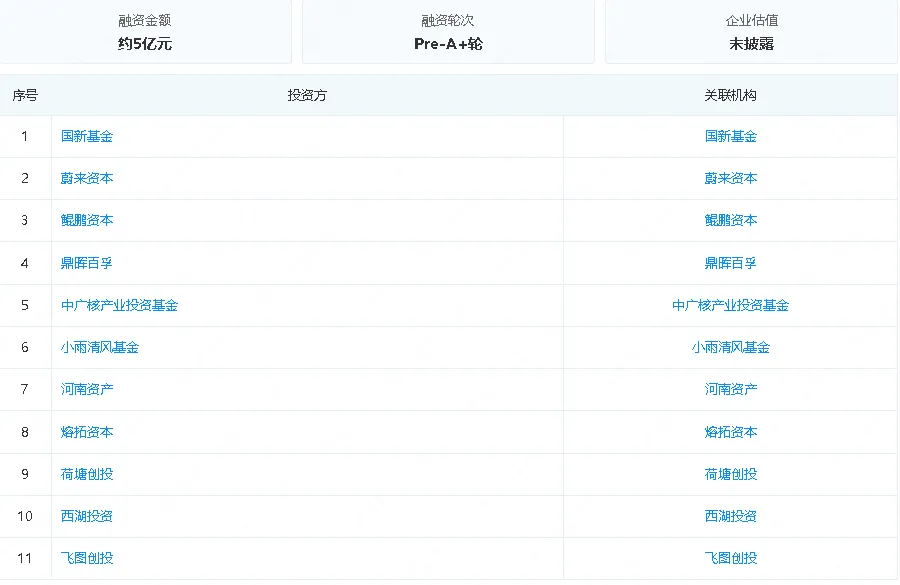Open 蔚来资本 link in 关联机构 column
Screen dimensions: 900x585
pyautogui.click(x=731, y=178)
